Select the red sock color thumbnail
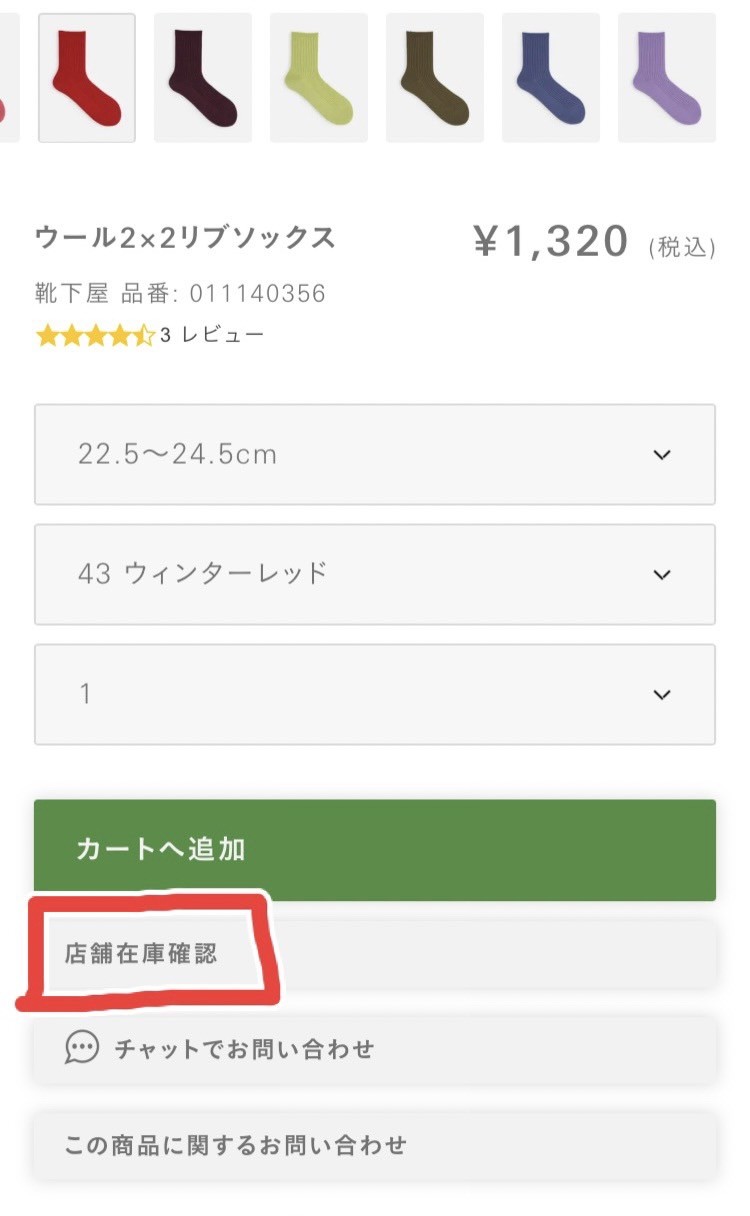This screenshot has height=1216, width=750. [x=87, y=78]
